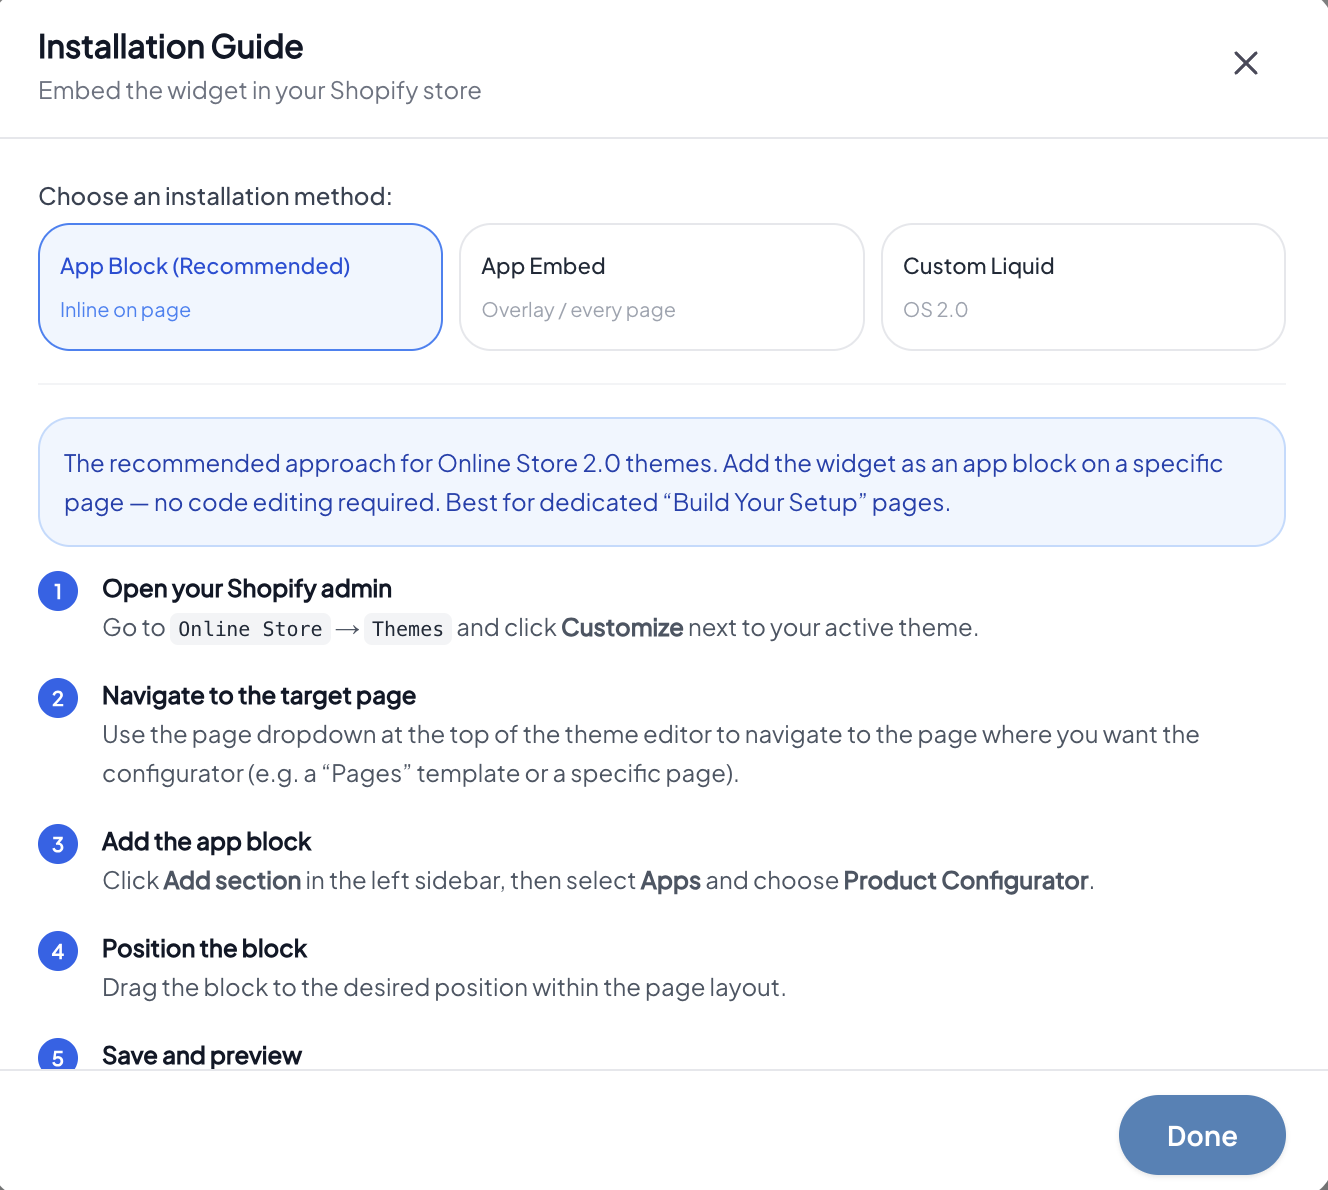Click the step 5 number badge

[x=58, y=1054]
